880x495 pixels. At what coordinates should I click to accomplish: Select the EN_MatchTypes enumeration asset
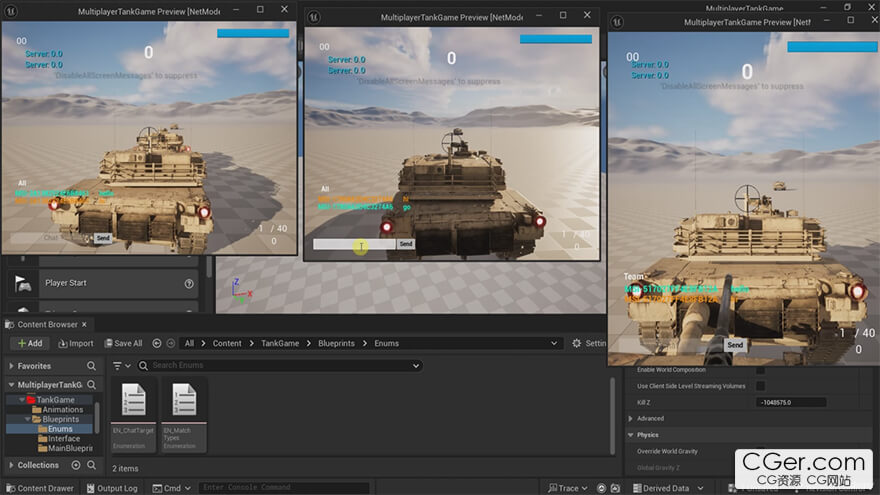pyautogui.click(x=184, y=415)
